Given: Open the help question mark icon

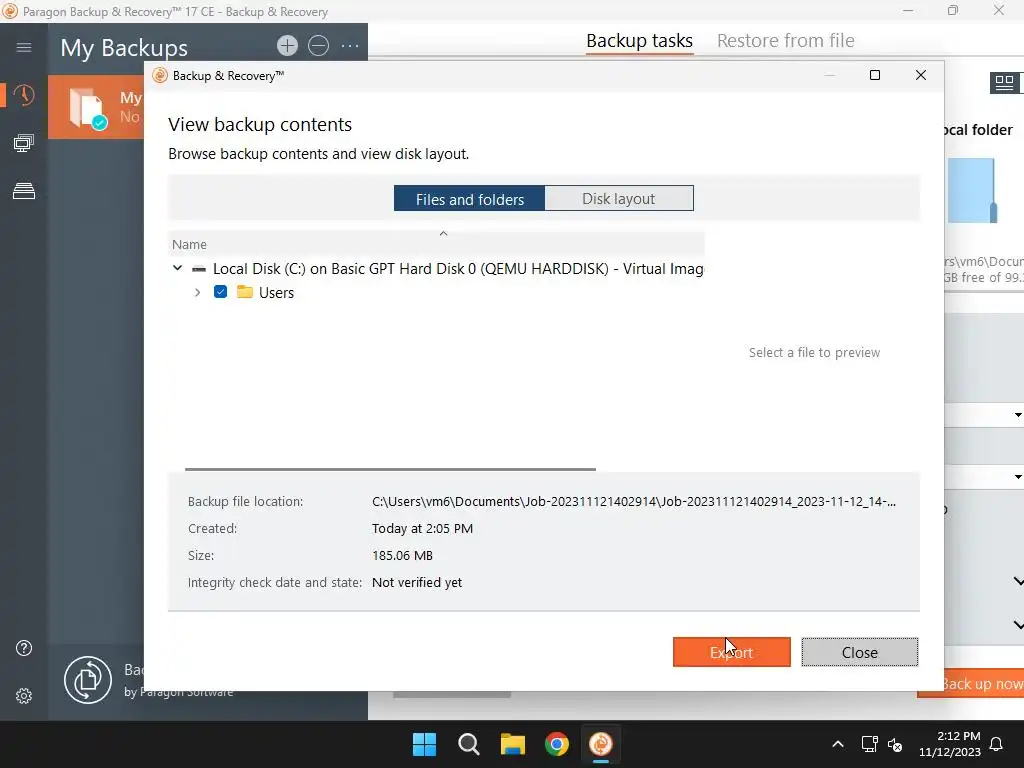Looking at the screenshot, I should tap(24, 648).
